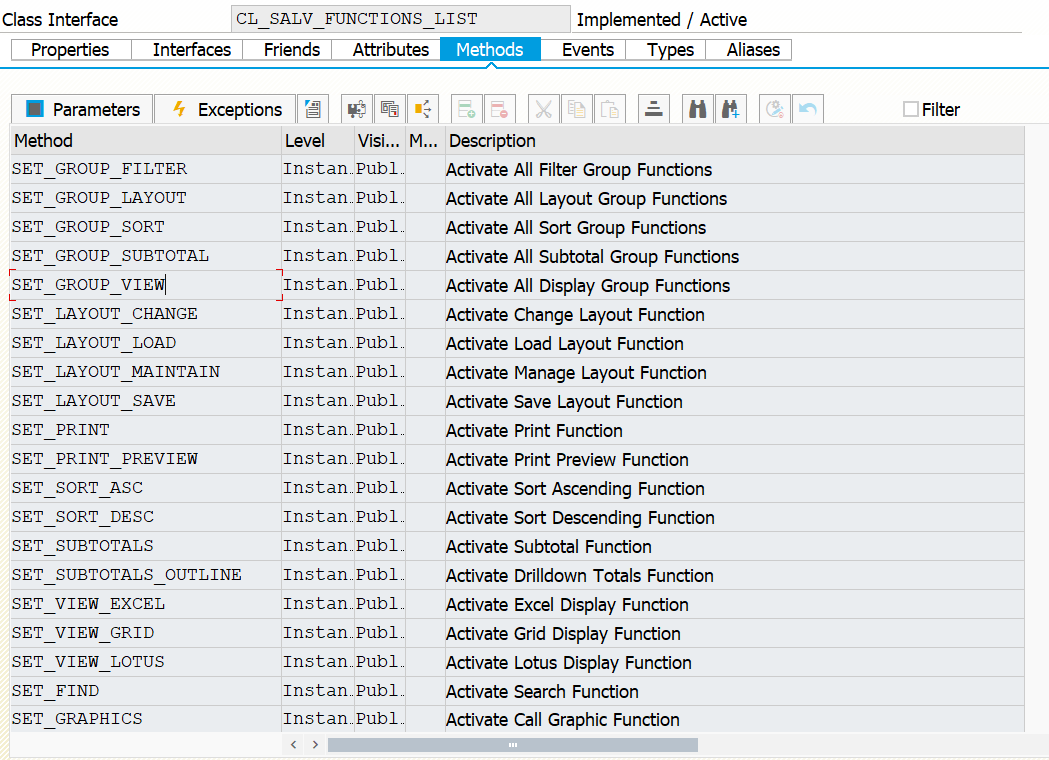Click the orange hierarchy arrows icon

pyautogui.click(x=422, y=109)
